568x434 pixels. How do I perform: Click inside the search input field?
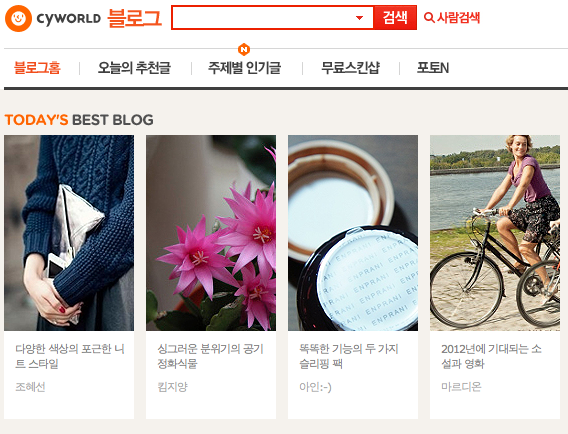263,17
